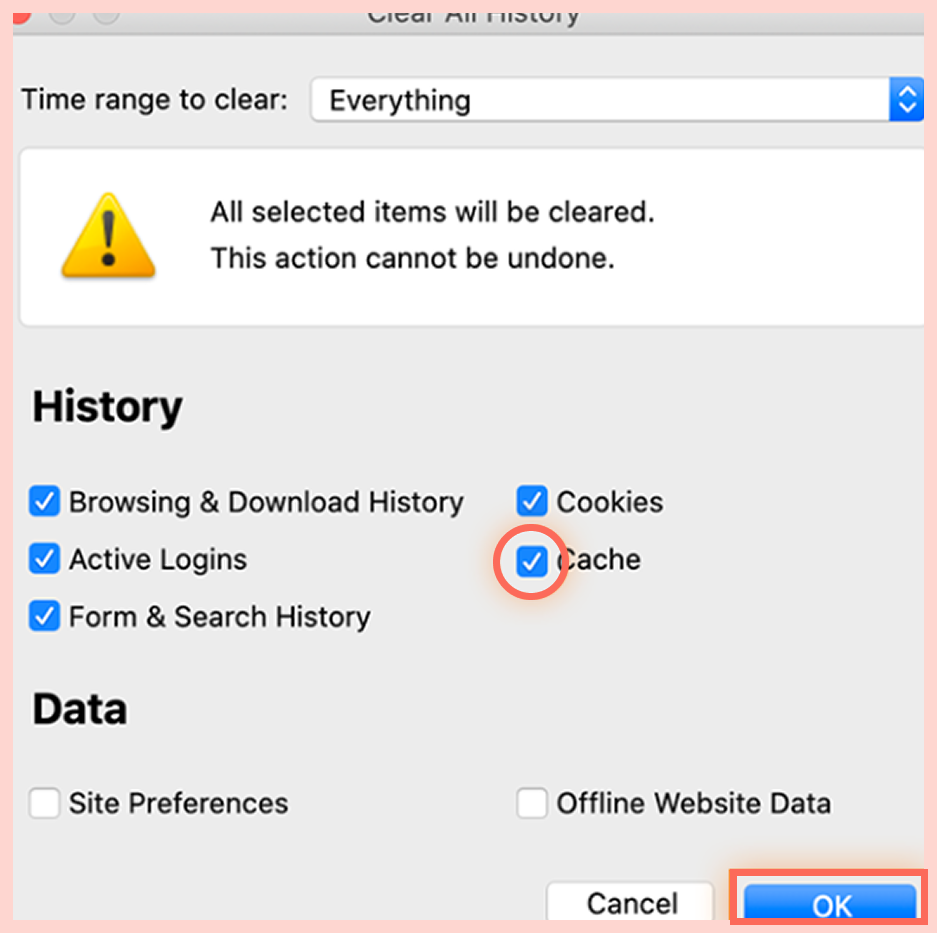Toggle the circled Cache checkbox
This screenshot has width=937, height=933.
tap(532, 561)
